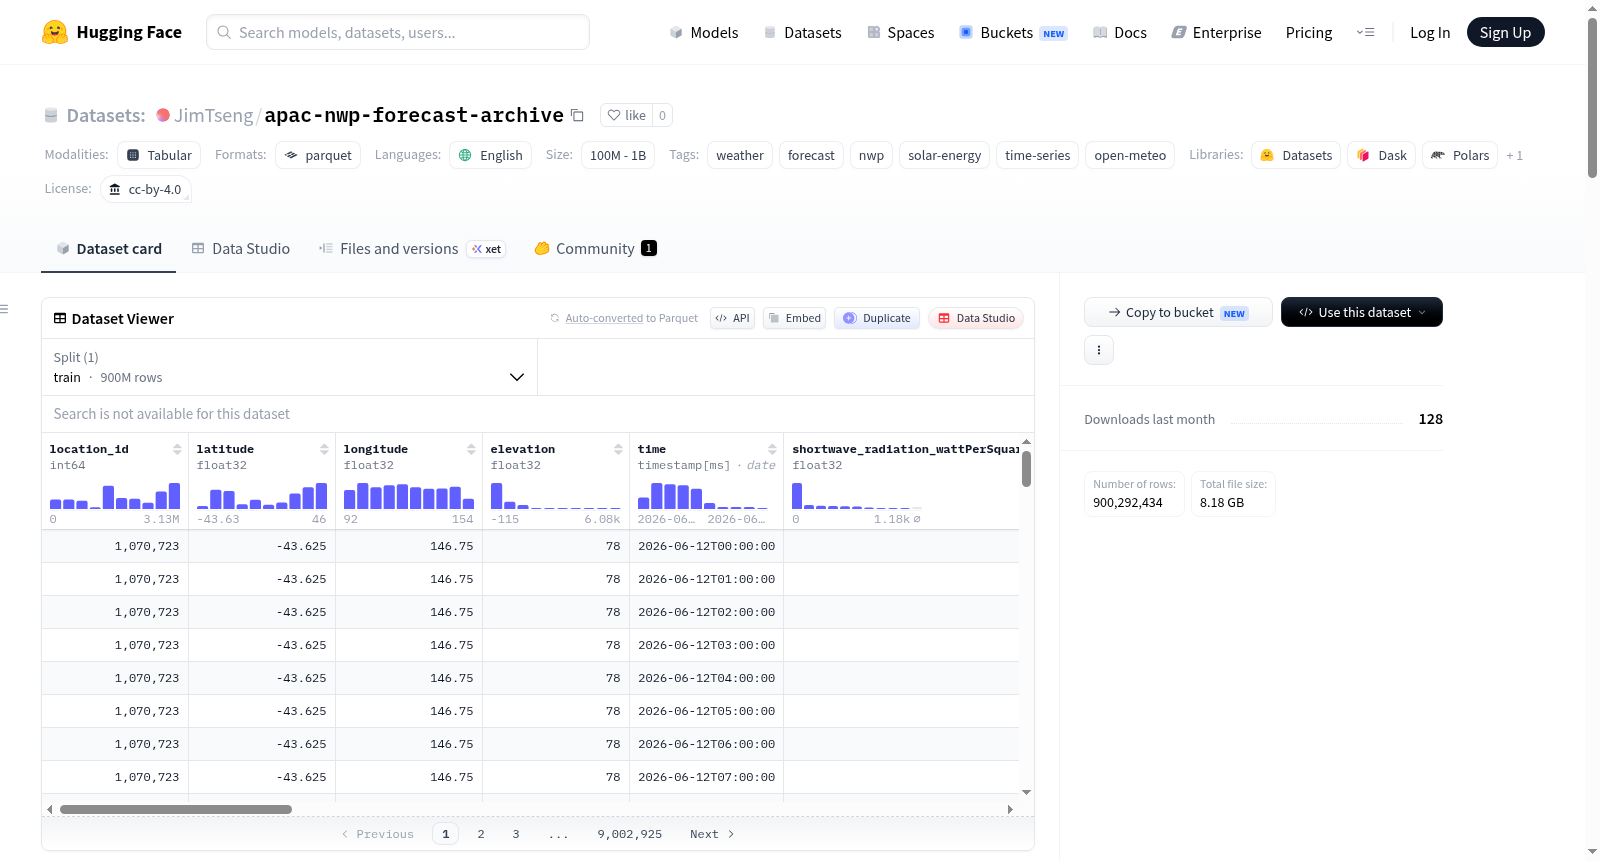Screen dimensions: 1600x861
Task: Open Enterprise in the top navigation
Action: tap(1217, 32)
